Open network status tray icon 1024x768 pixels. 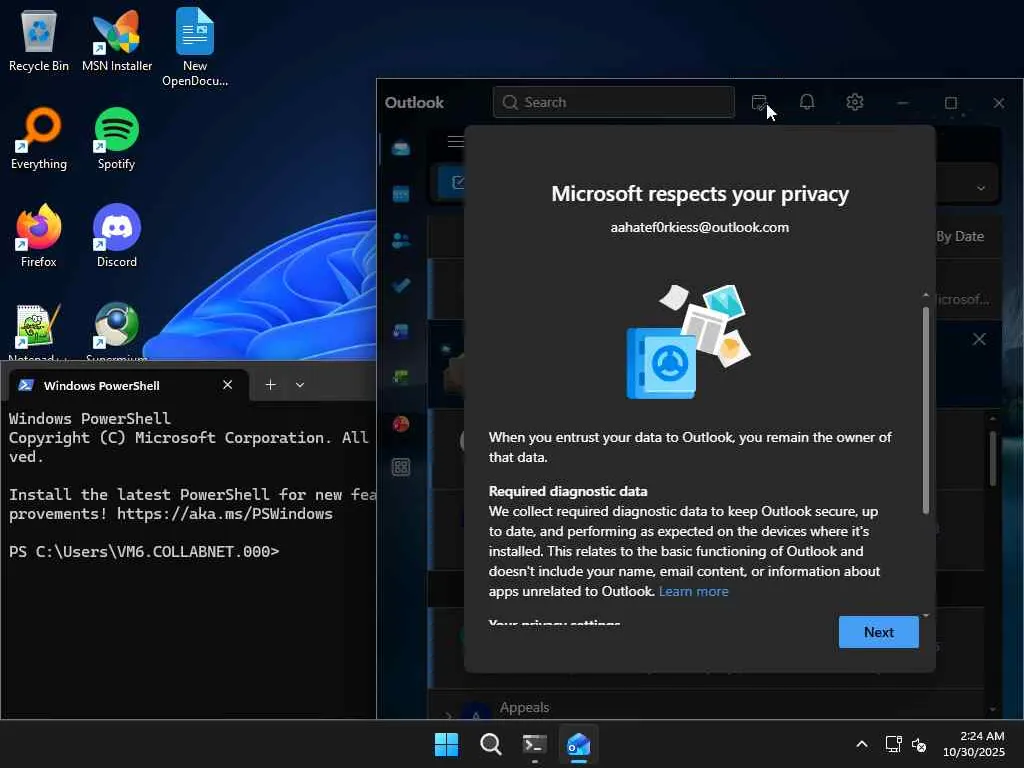[x=893, y=744]
